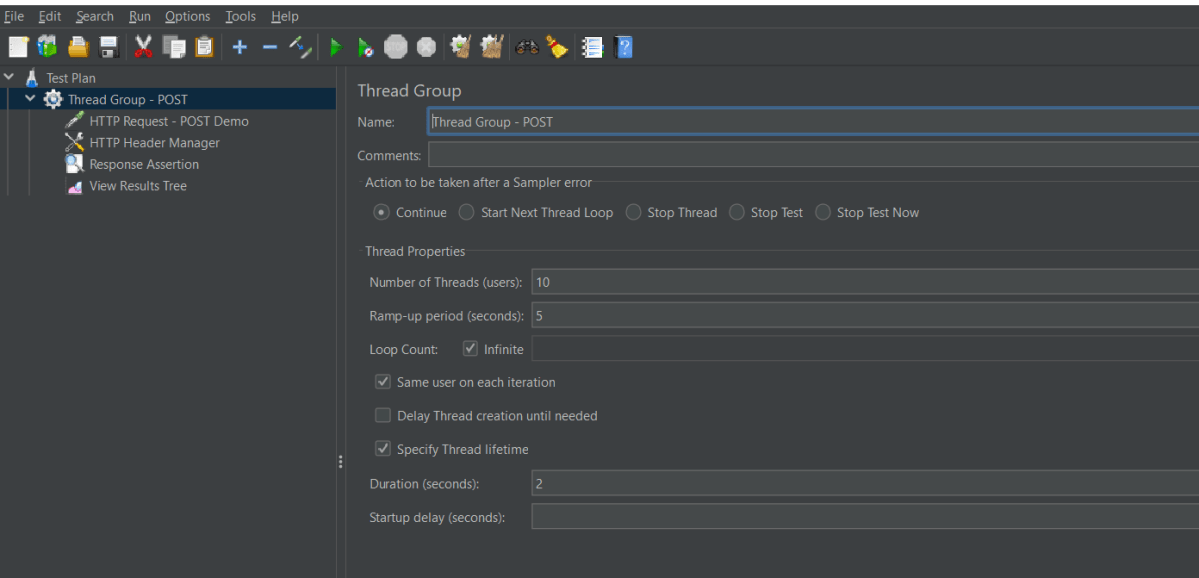Click the Add plus icon in toolbar

[239, 47]
